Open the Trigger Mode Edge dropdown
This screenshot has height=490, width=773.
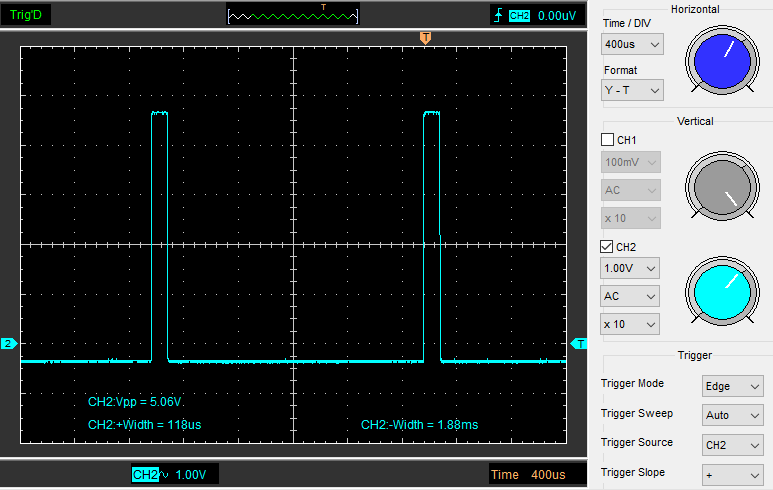click(x=733, y=385)
